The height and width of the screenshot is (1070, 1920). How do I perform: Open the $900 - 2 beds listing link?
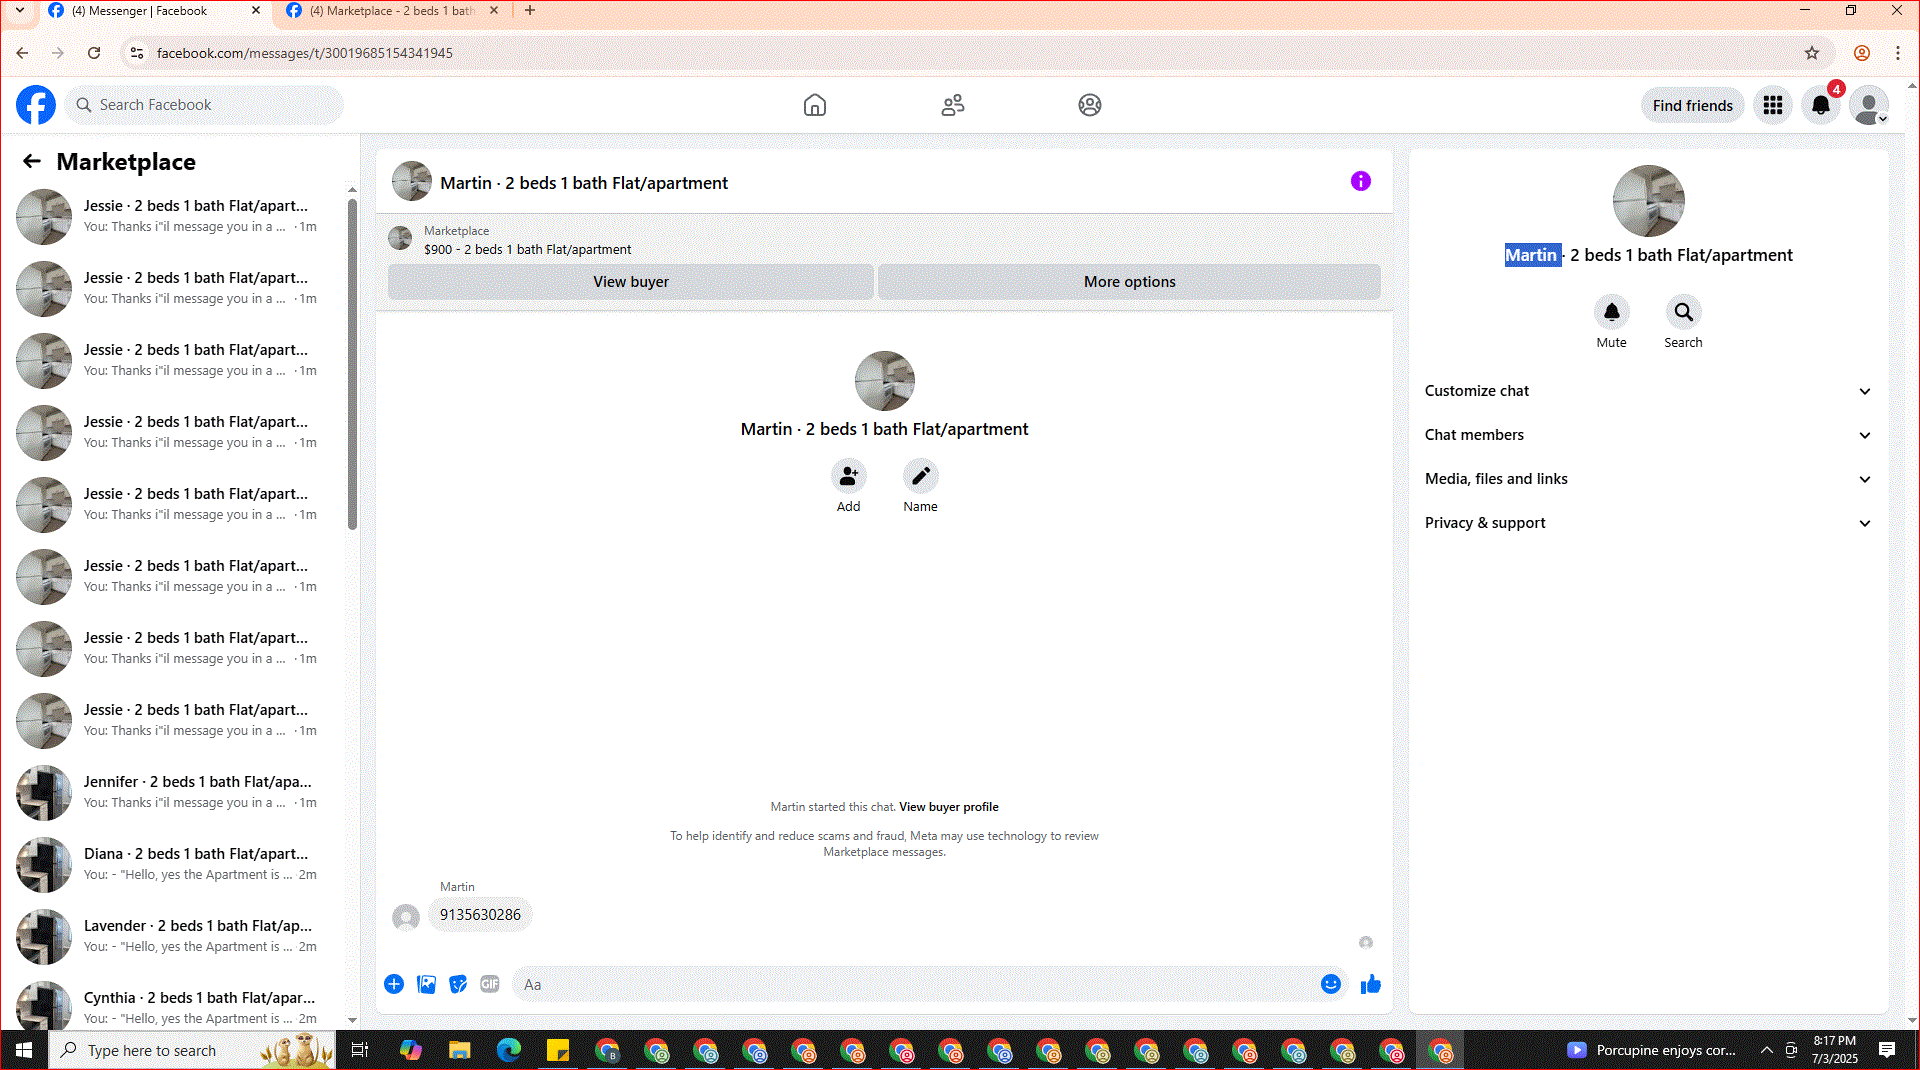click(527, 250)
